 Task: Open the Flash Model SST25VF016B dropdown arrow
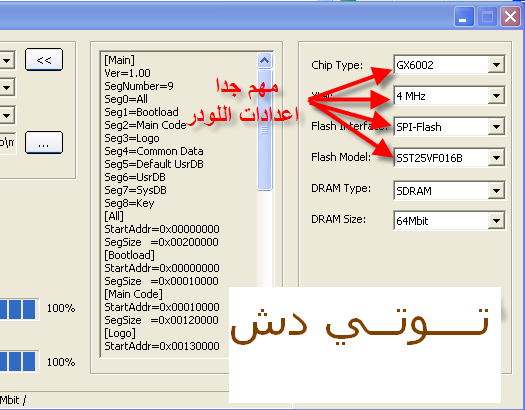coord(496,158)
